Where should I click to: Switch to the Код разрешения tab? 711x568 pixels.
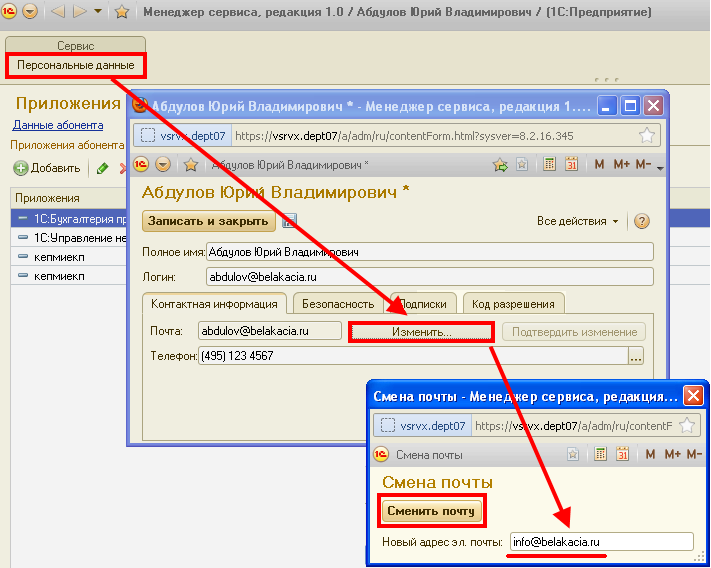pos(513,304)
